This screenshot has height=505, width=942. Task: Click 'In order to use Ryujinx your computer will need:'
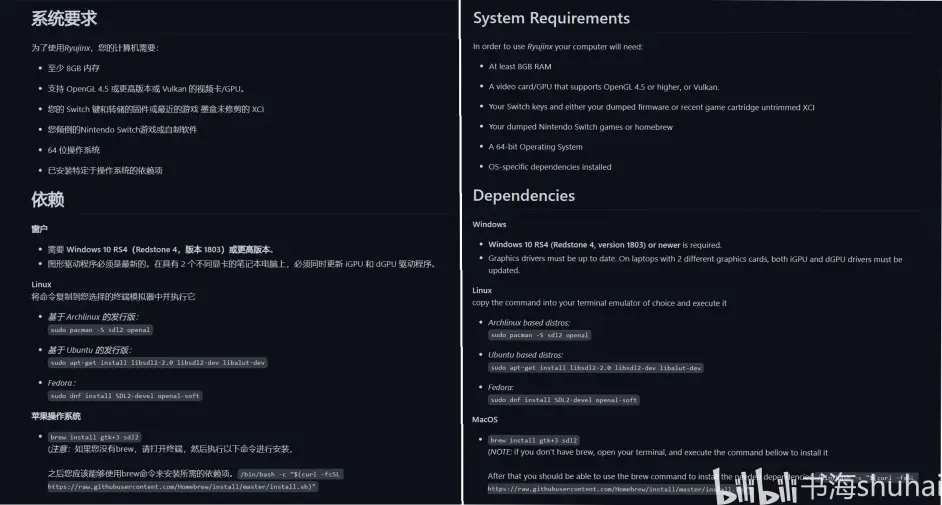pyautogui.click(x=558, y=46)
